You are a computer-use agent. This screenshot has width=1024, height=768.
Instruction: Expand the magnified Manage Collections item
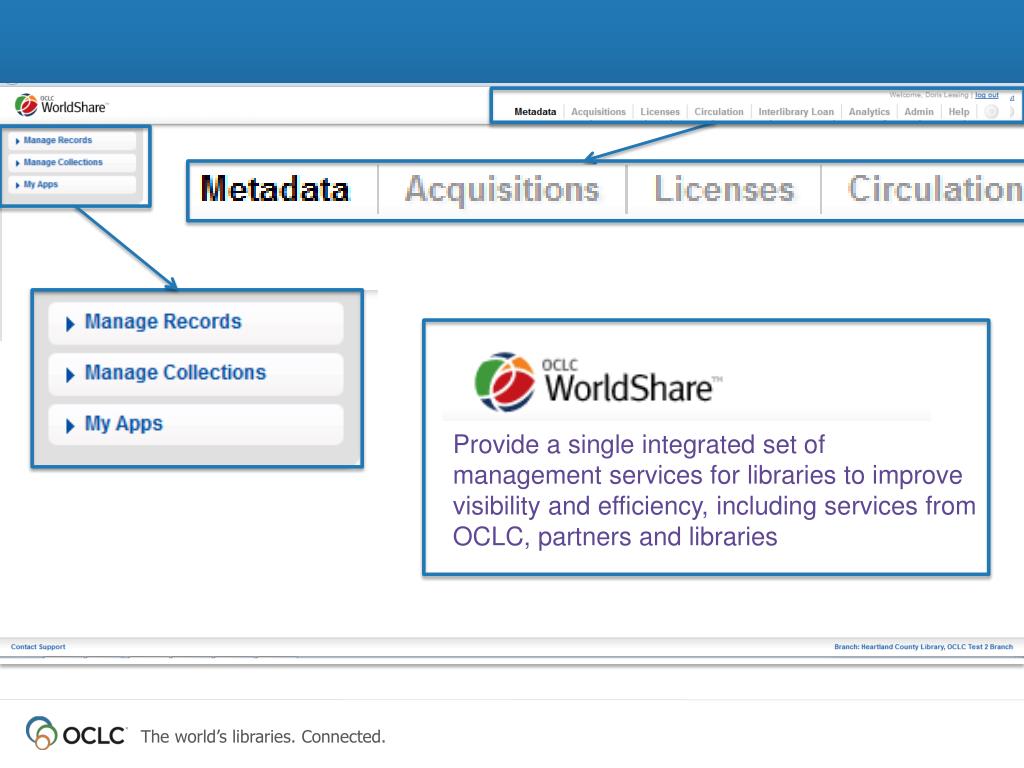(175, 373)
